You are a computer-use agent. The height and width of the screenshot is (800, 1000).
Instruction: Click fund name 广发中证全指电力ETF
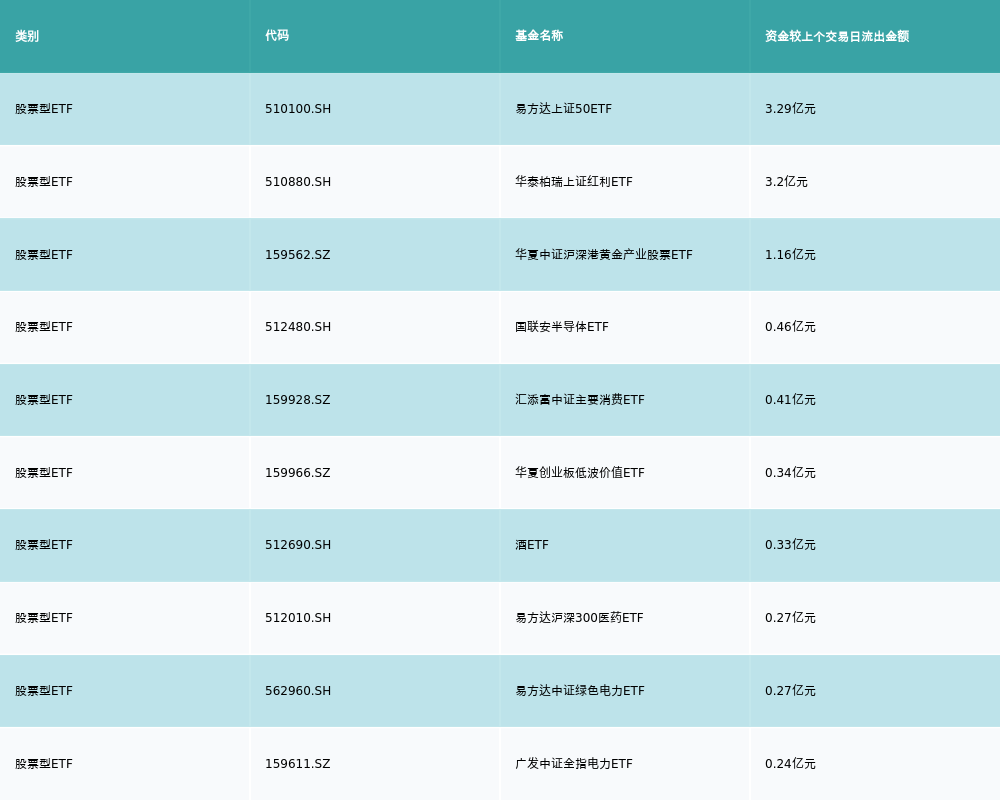[x=574, y=764]
